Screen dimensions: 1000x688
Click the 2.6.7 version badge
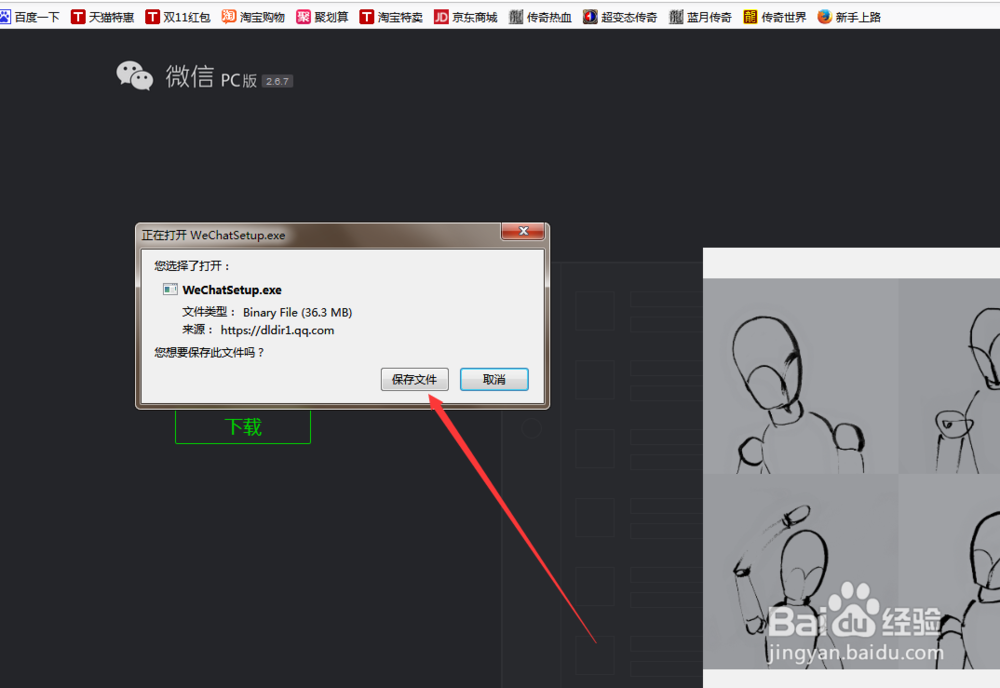(x=277, y=82)
